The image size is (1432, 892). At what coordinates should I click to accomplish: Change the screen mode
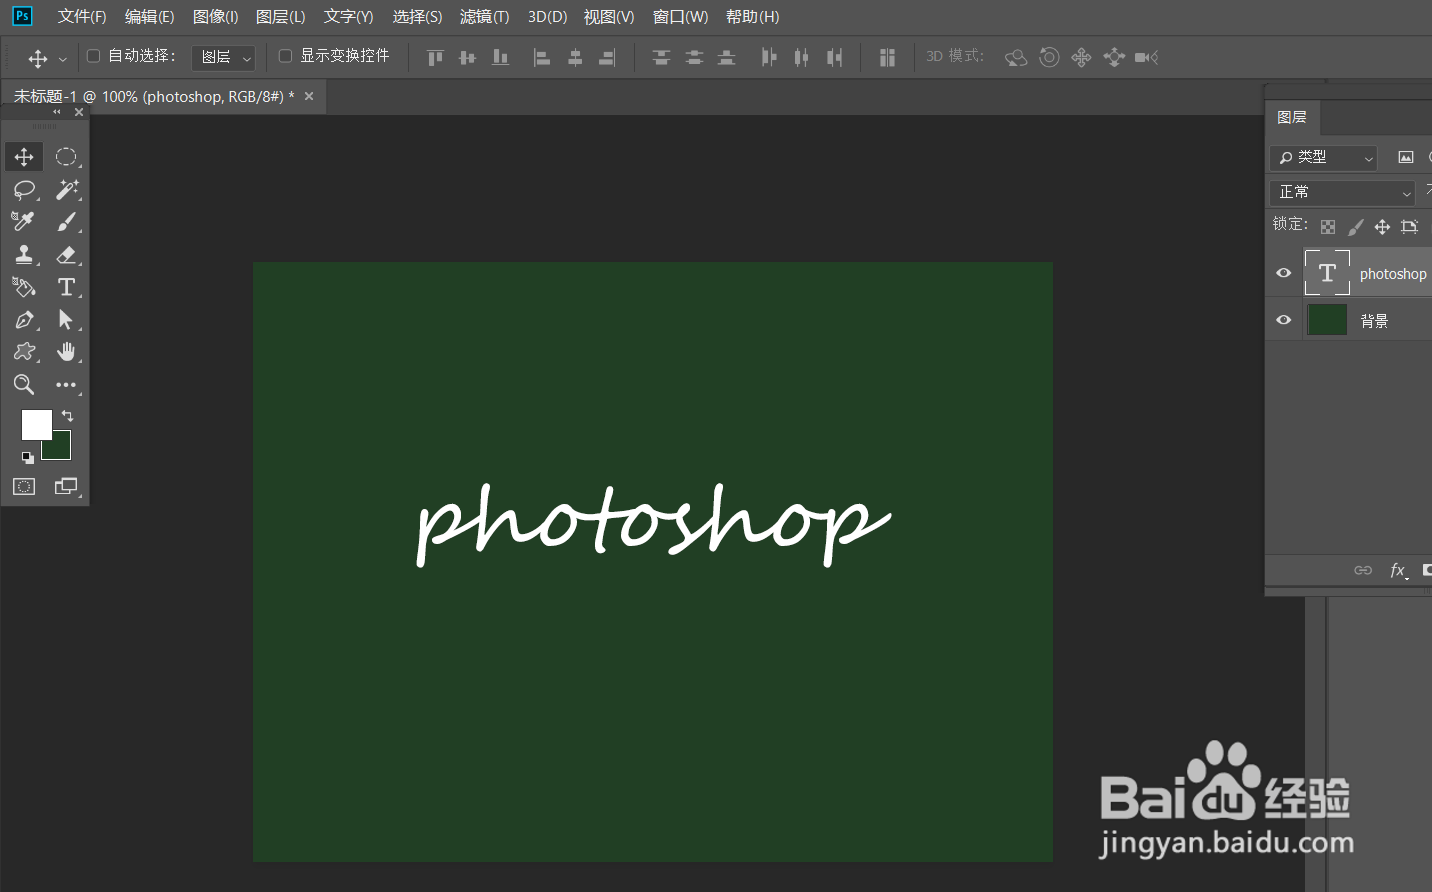[x=66, y=487]
